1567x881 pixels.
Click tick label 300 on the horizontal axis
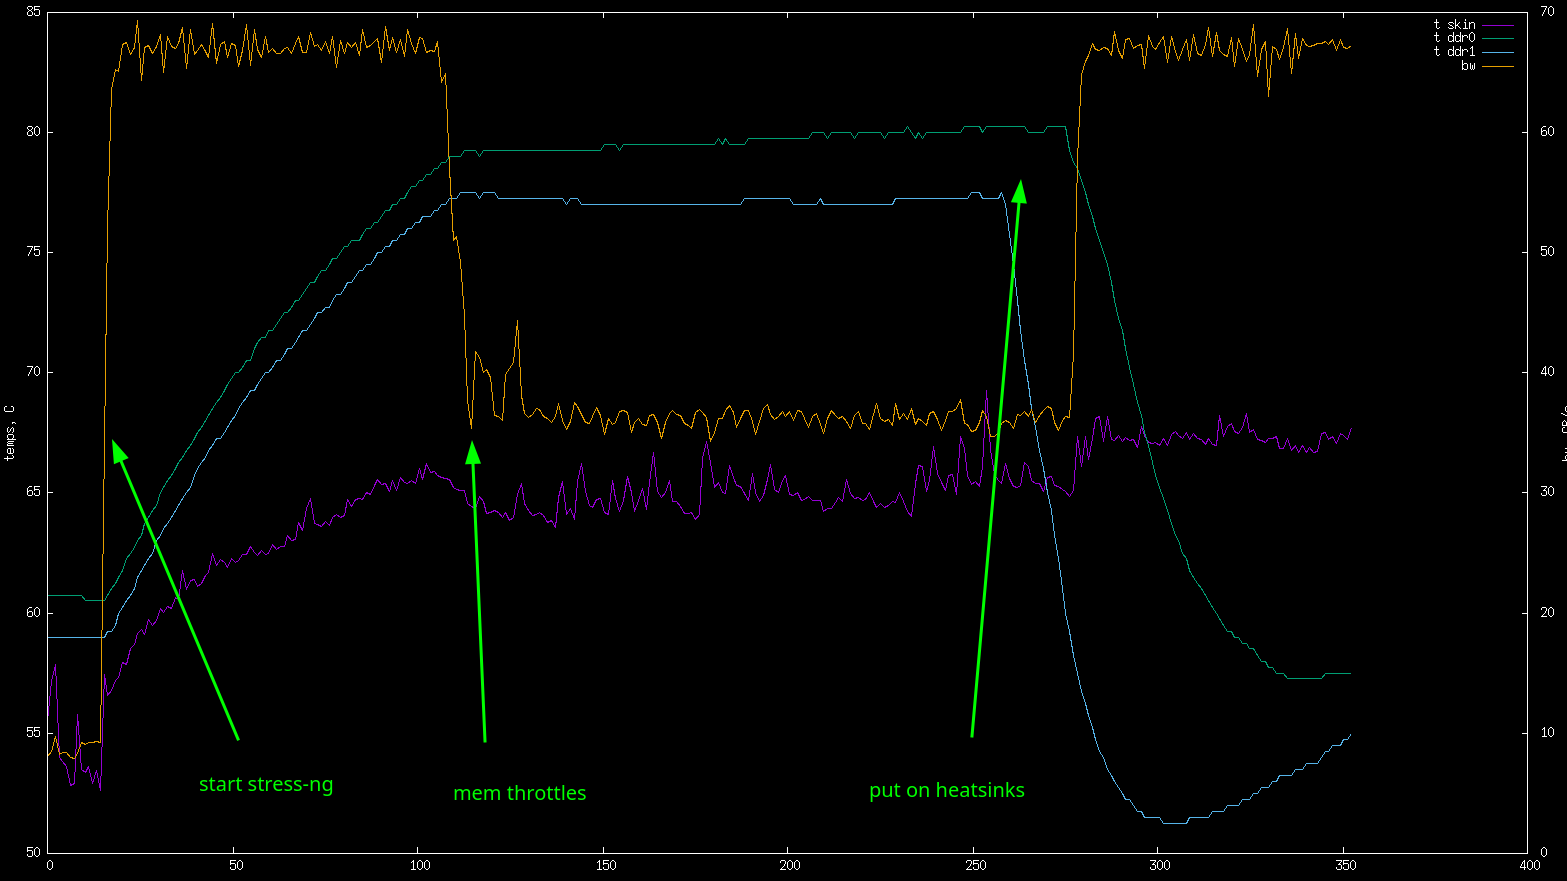[1160, 866]
